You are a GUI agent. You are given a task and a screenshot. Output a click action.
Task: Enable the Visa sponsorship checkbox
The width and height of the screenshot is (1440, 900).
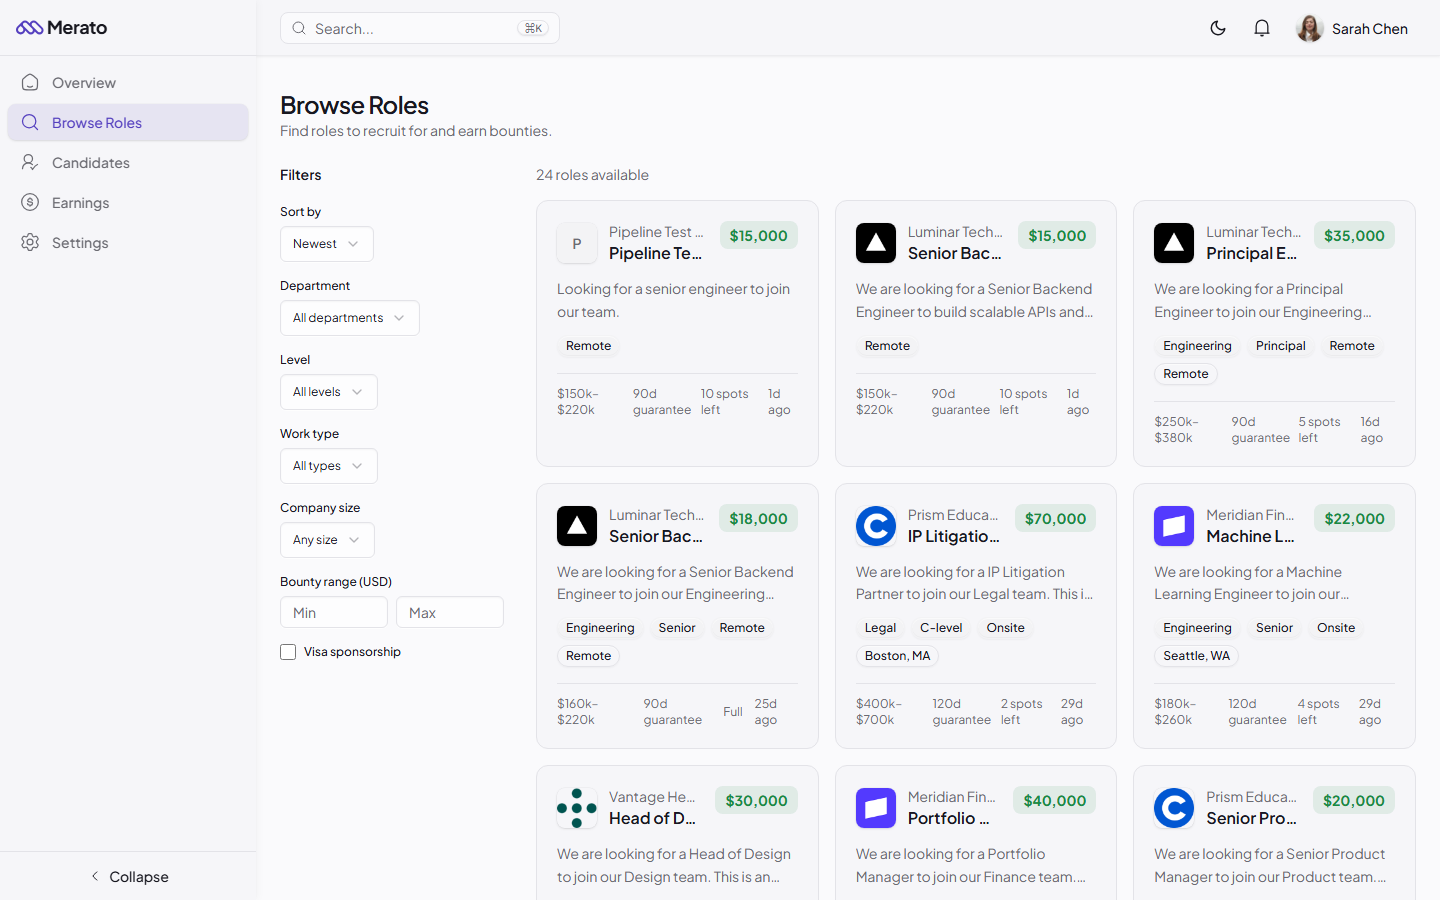pos(288,651)
